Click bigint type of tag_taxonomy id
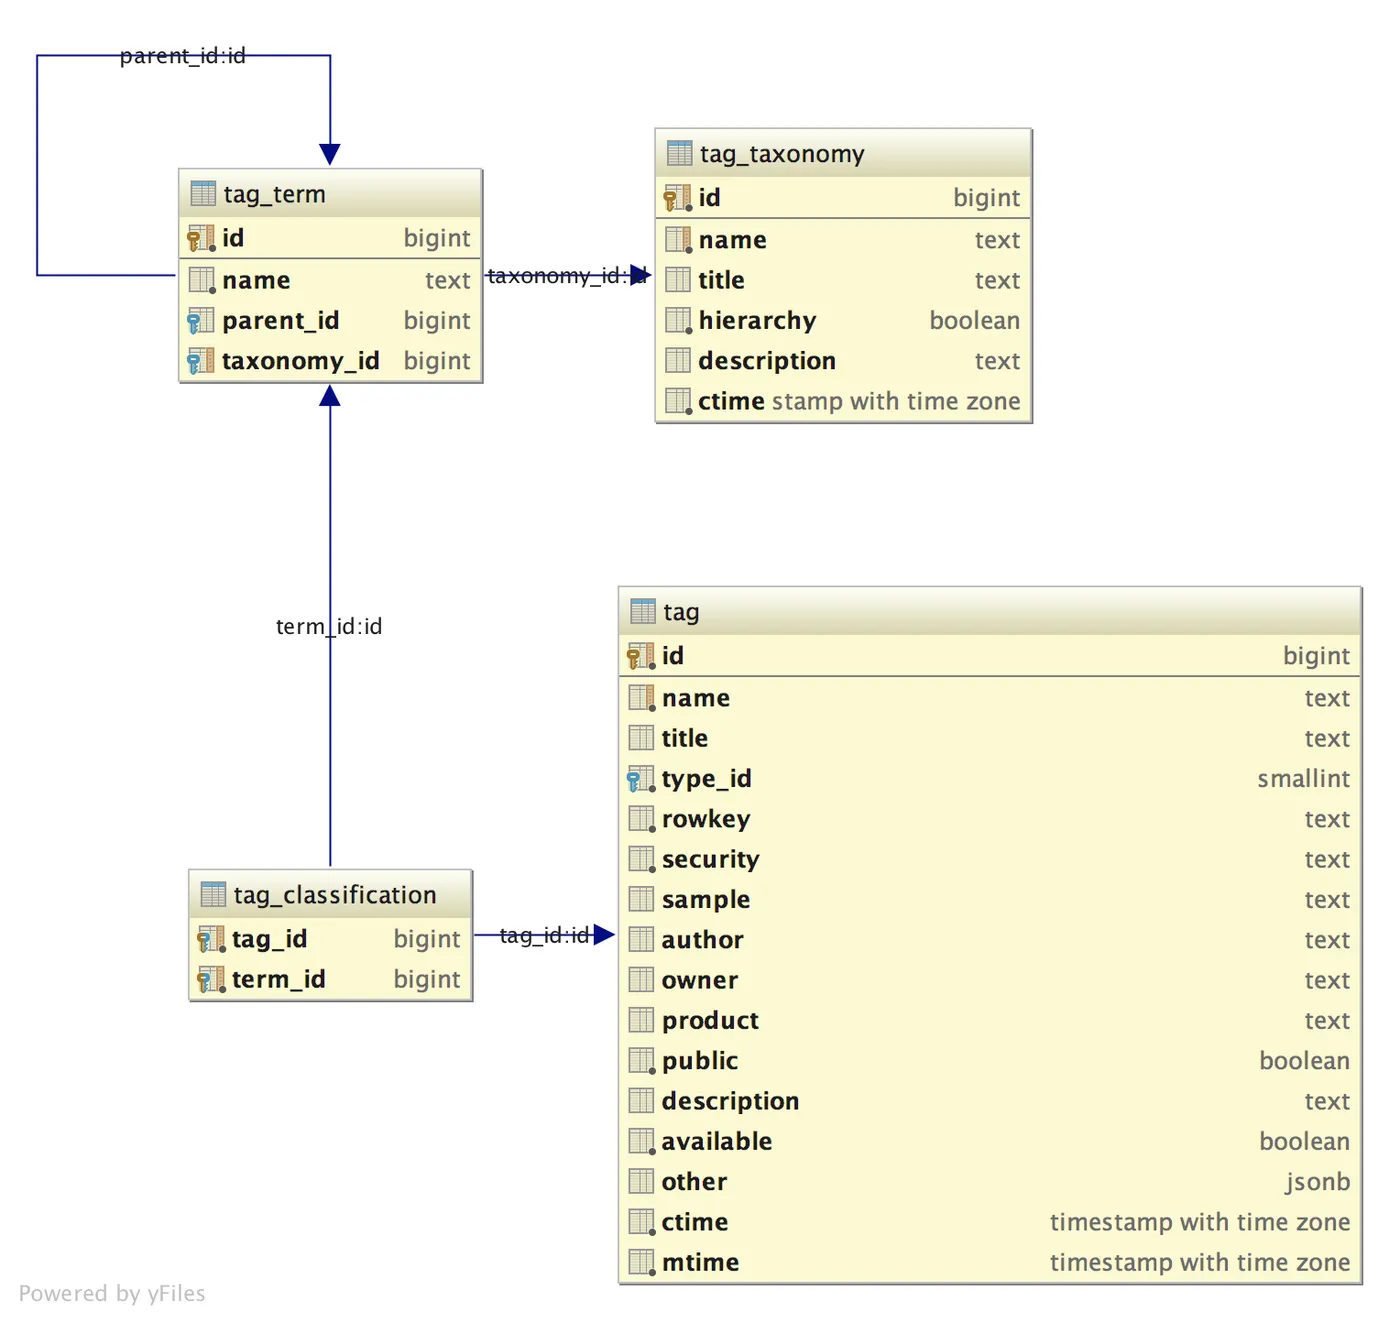This screenshot has height=1323, width=1400. click(x=986, y=198)
